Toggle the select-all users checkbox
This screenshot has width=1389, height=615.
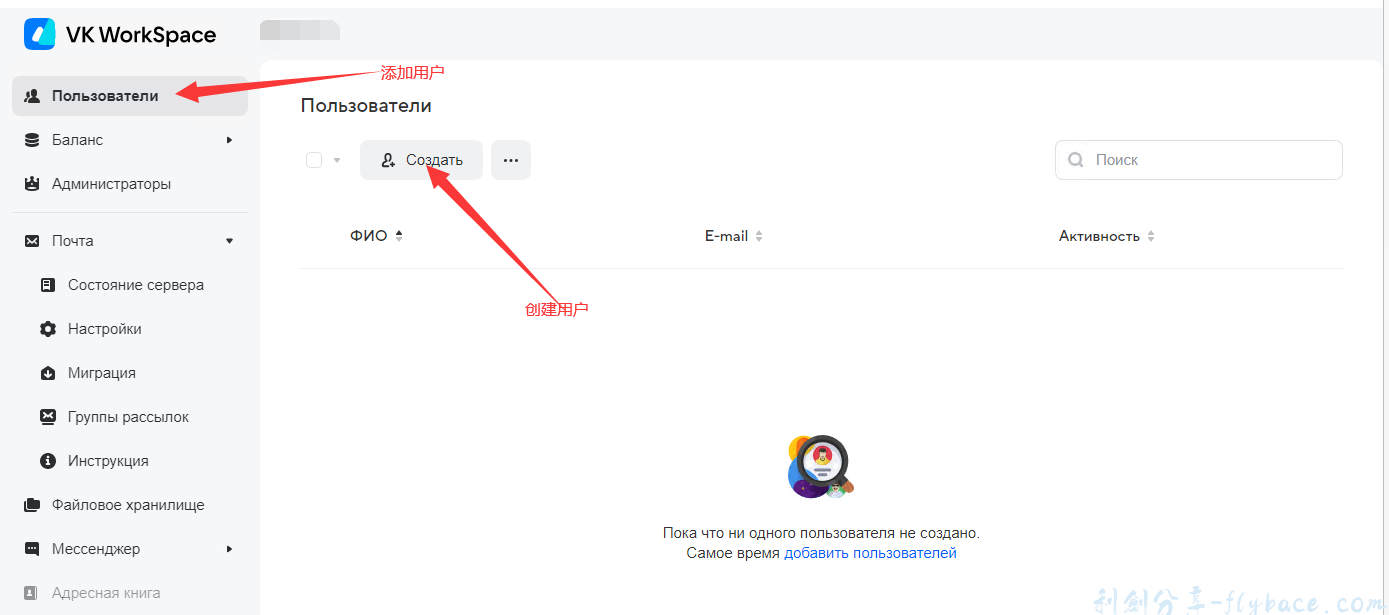[314, 160]
